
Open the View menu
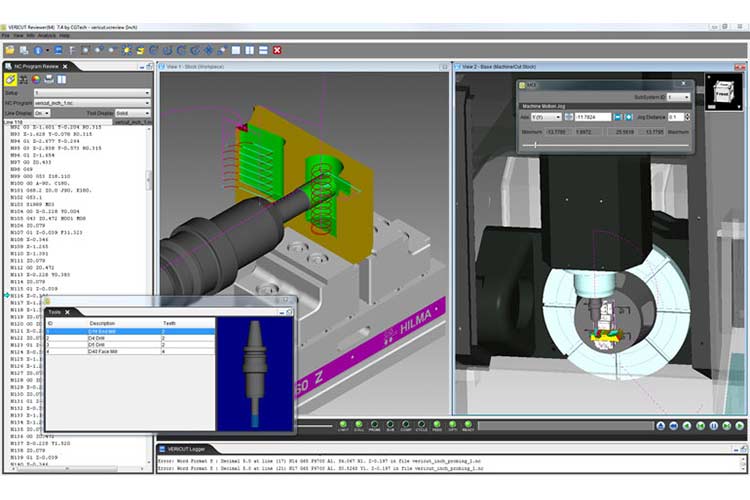[x=18, y=35]
